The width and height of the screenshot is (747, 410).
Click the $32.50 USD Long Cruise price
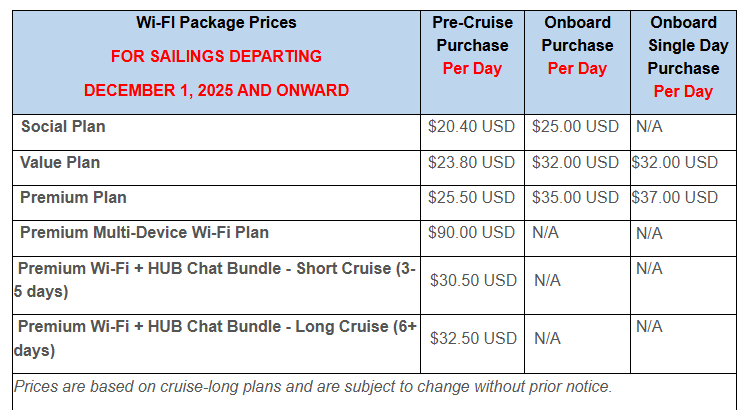click(472, 339)
